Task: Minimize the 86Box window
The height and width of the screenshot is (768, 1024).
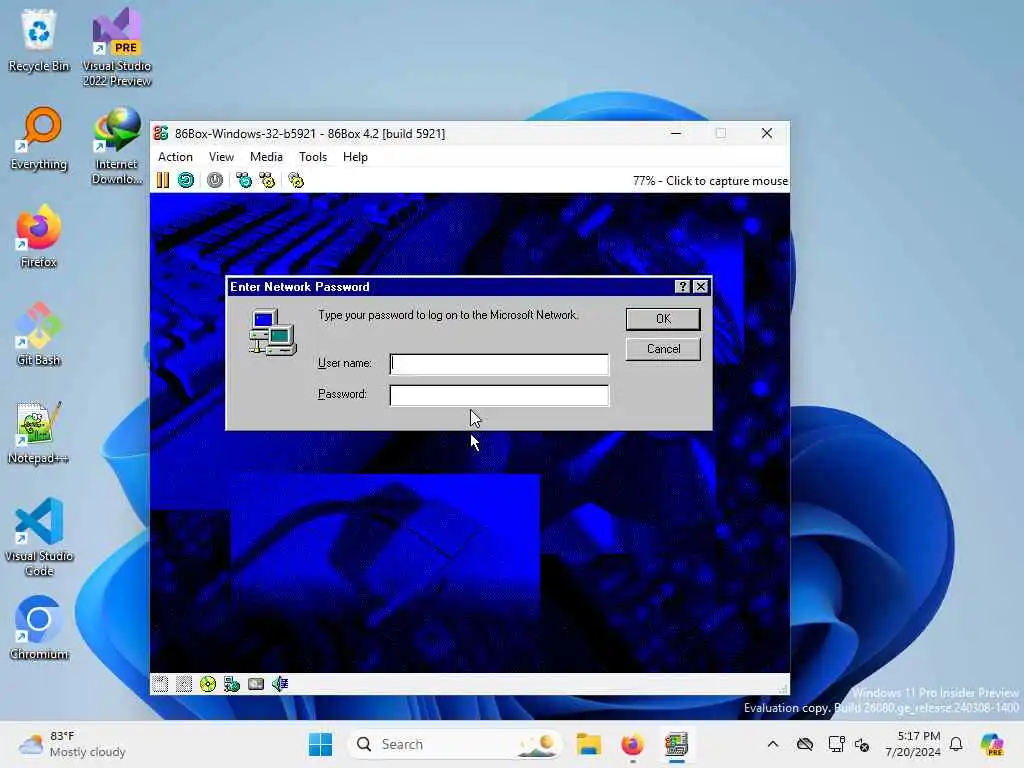Action: [676, 133]
